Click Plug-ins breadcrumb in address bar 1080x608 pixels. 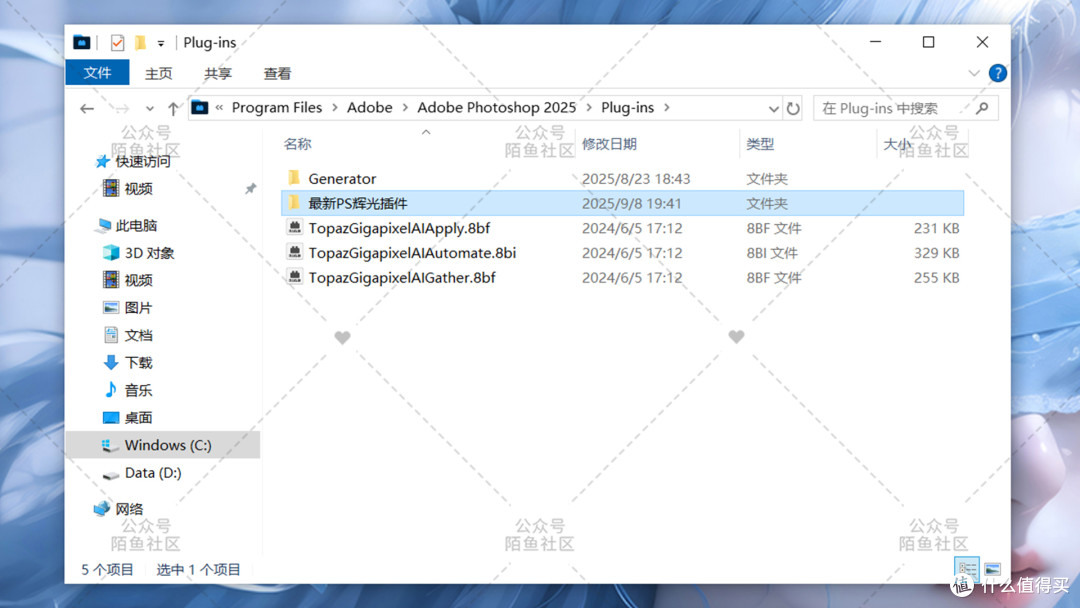(x=627, y=107)
